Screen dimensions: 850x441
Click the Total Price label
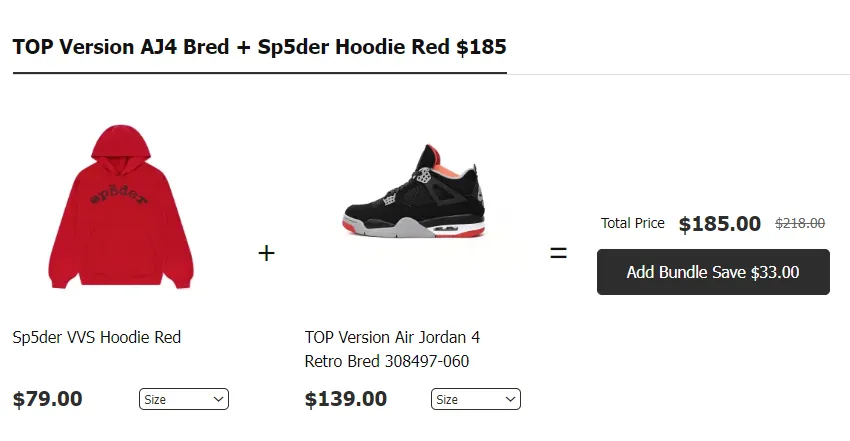[x=633, y=223]
